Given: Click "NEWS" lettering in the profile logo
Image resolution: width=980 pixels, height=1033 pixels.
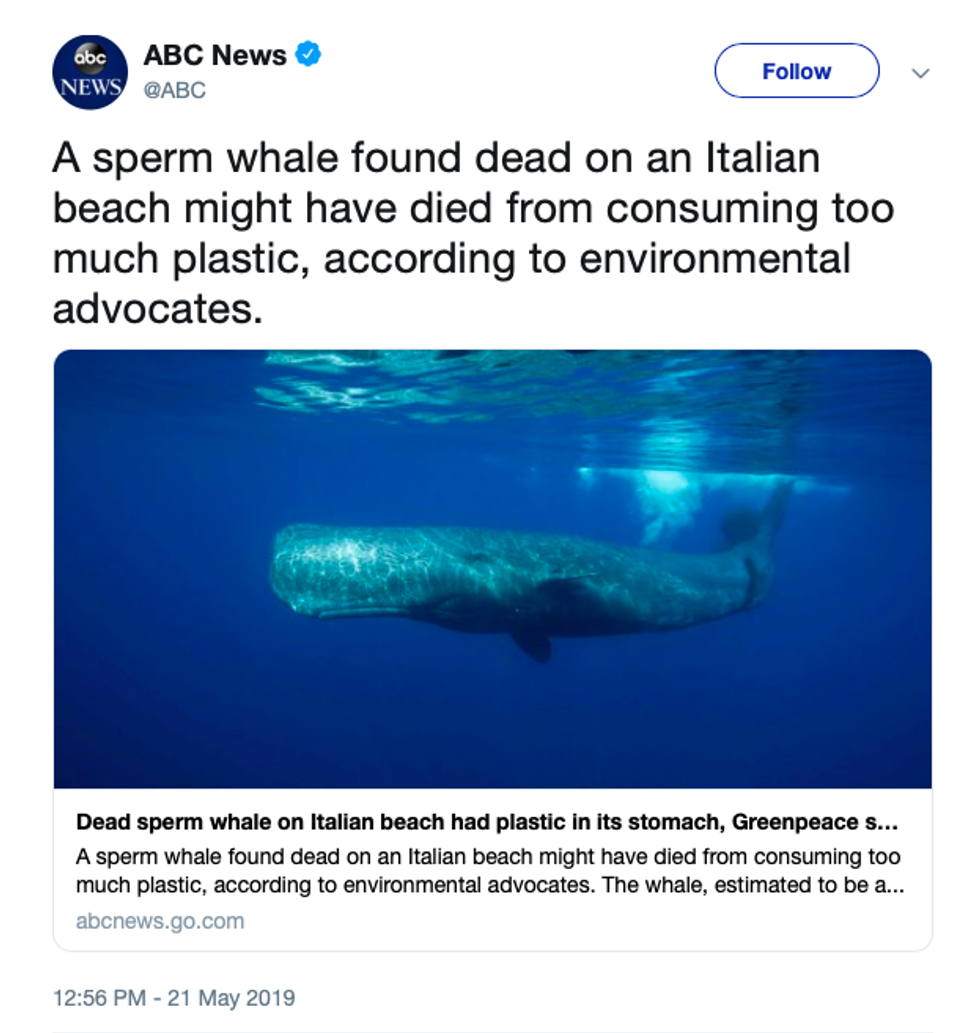Looking at the screenshot, I should (x=90, y=86).
